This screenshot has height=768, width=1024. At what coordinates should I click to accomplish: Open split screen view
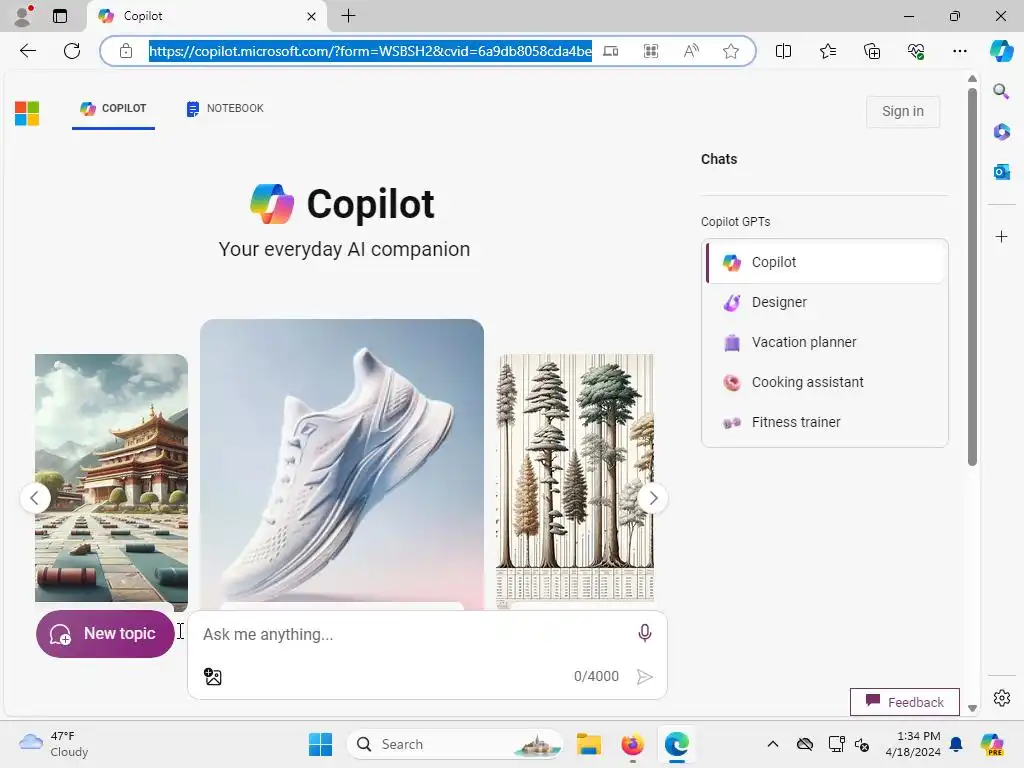(x=784, y=51)
